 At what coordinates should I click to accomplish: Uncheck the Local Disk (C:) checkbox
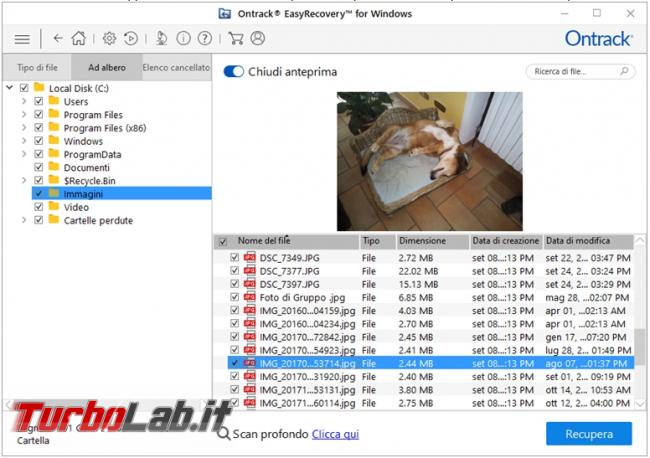pos(24,88)
